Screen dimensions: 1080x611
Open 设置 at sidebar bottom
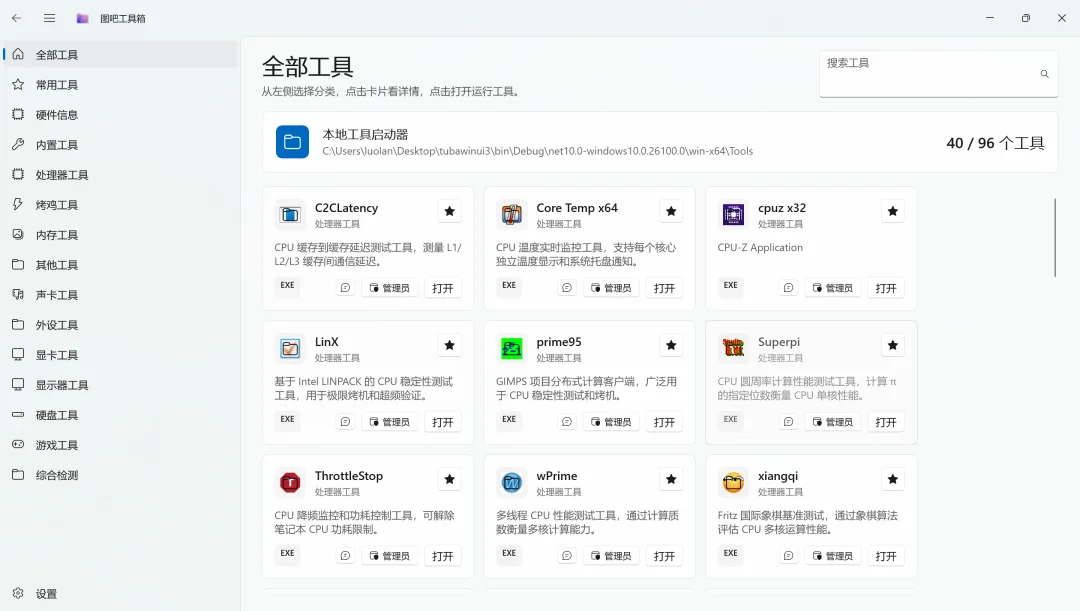pyautogui.click(x=121, y=594)
